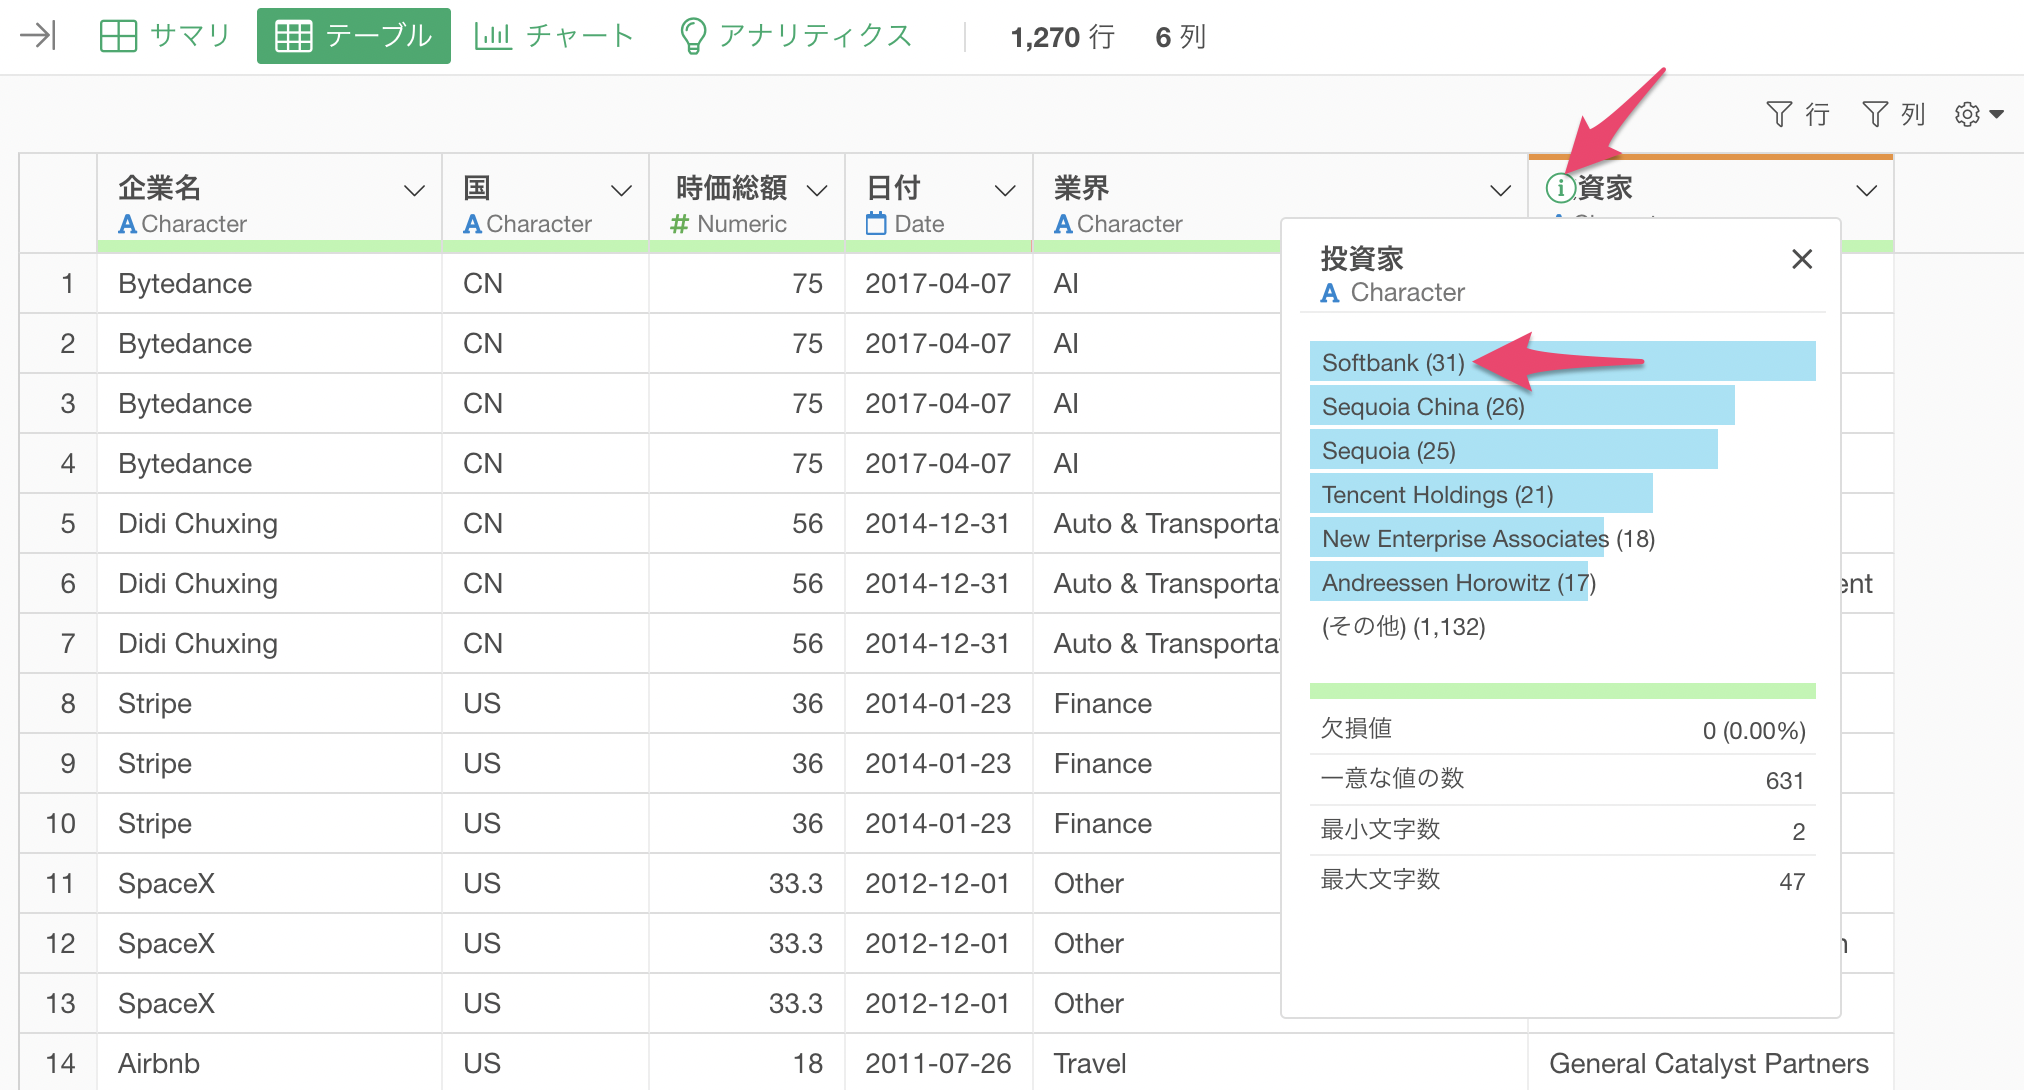
Task: Click the Sequoia (25) bar
Action: coord(1514,450)
